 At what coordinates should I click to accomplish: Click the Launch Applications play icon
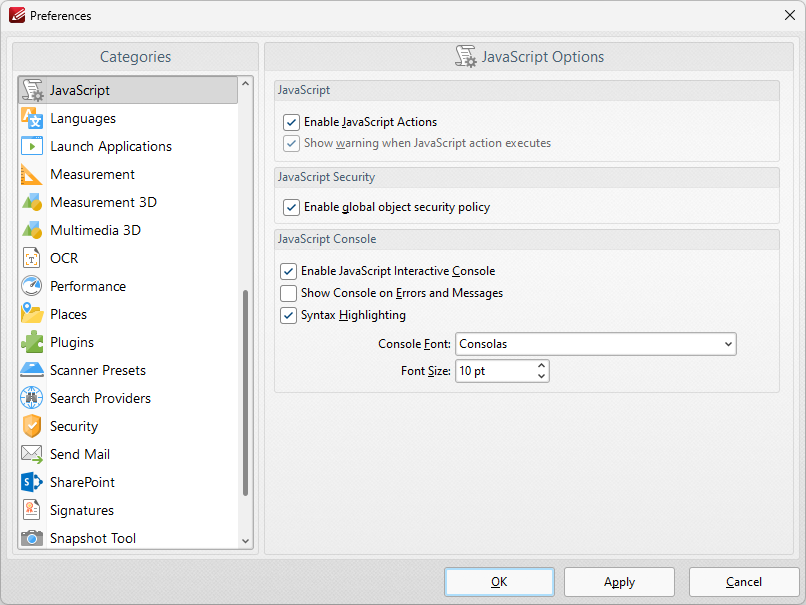(x=32, y=146)
